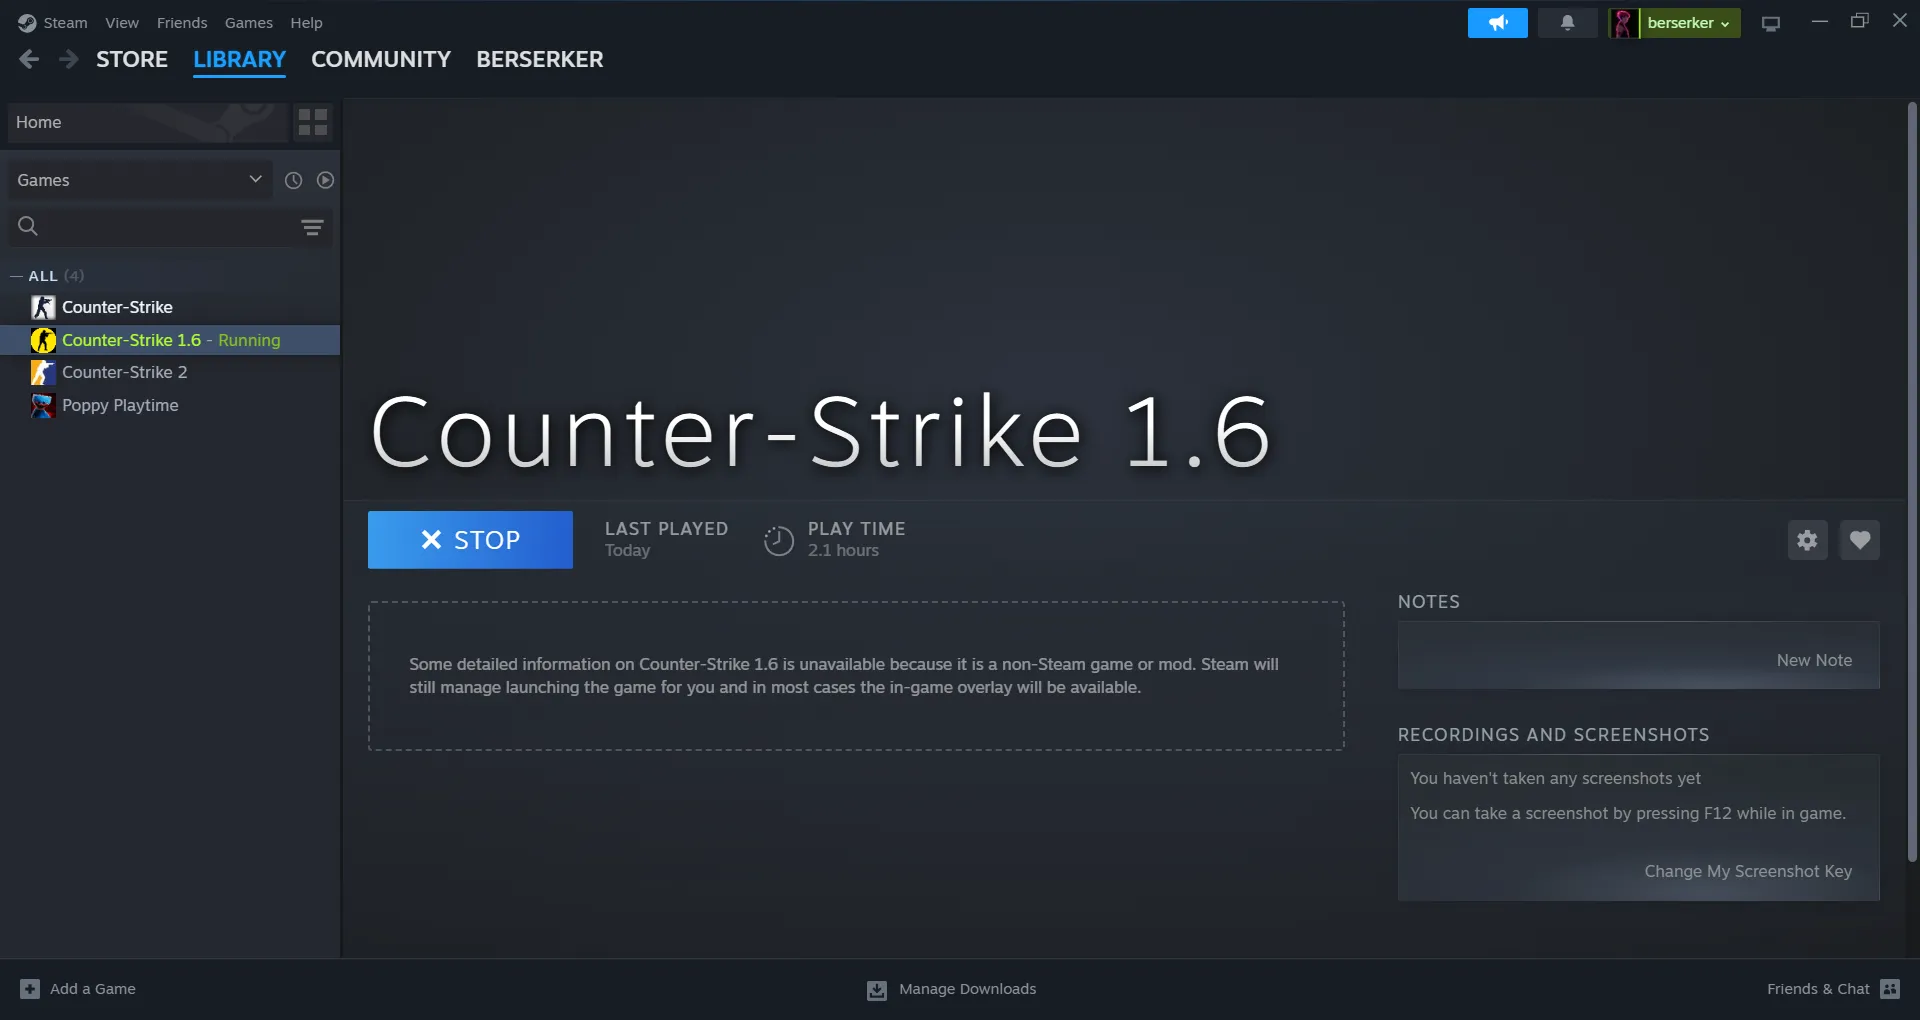Go forward with the right arrow
The height and width of the screenshot is (1020, 1920).
[x=68, y=59]
